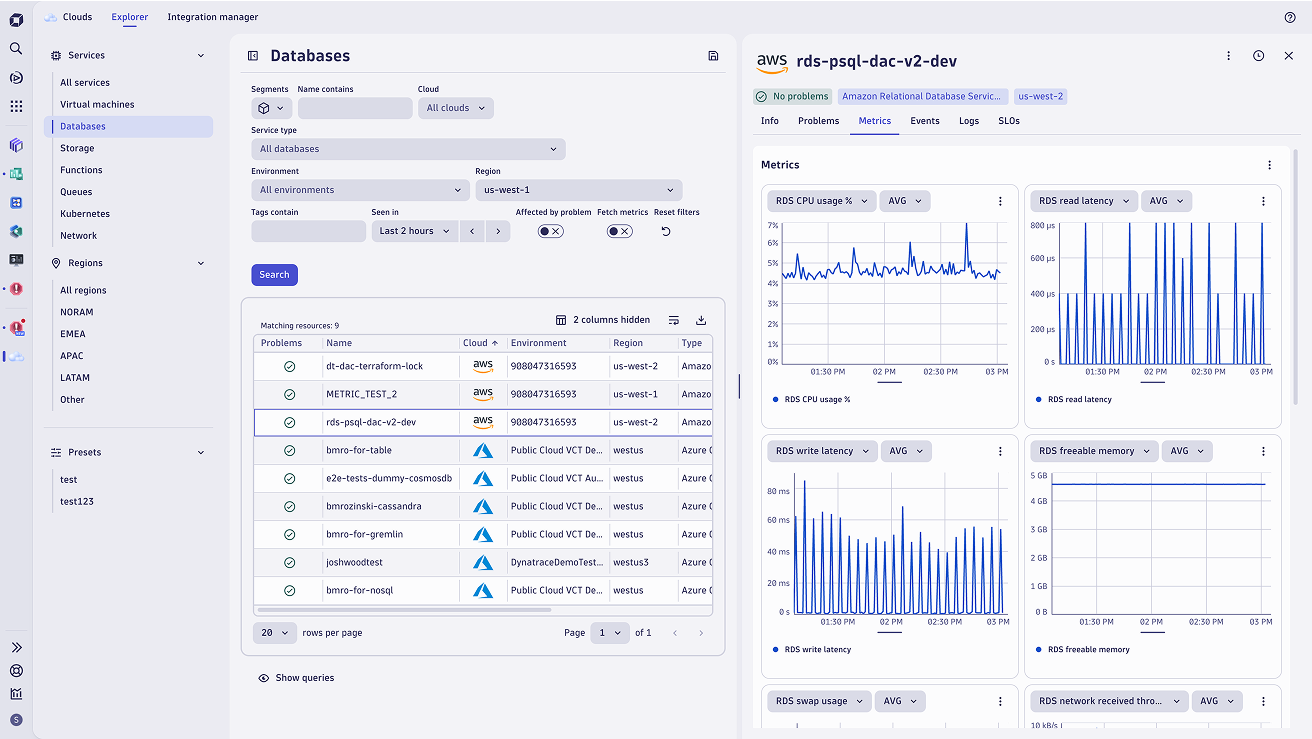The height and width of the screenshot is (739, 1312).
Task: Collapse the Services section in sidebar
Action: [x=201, y=56]
